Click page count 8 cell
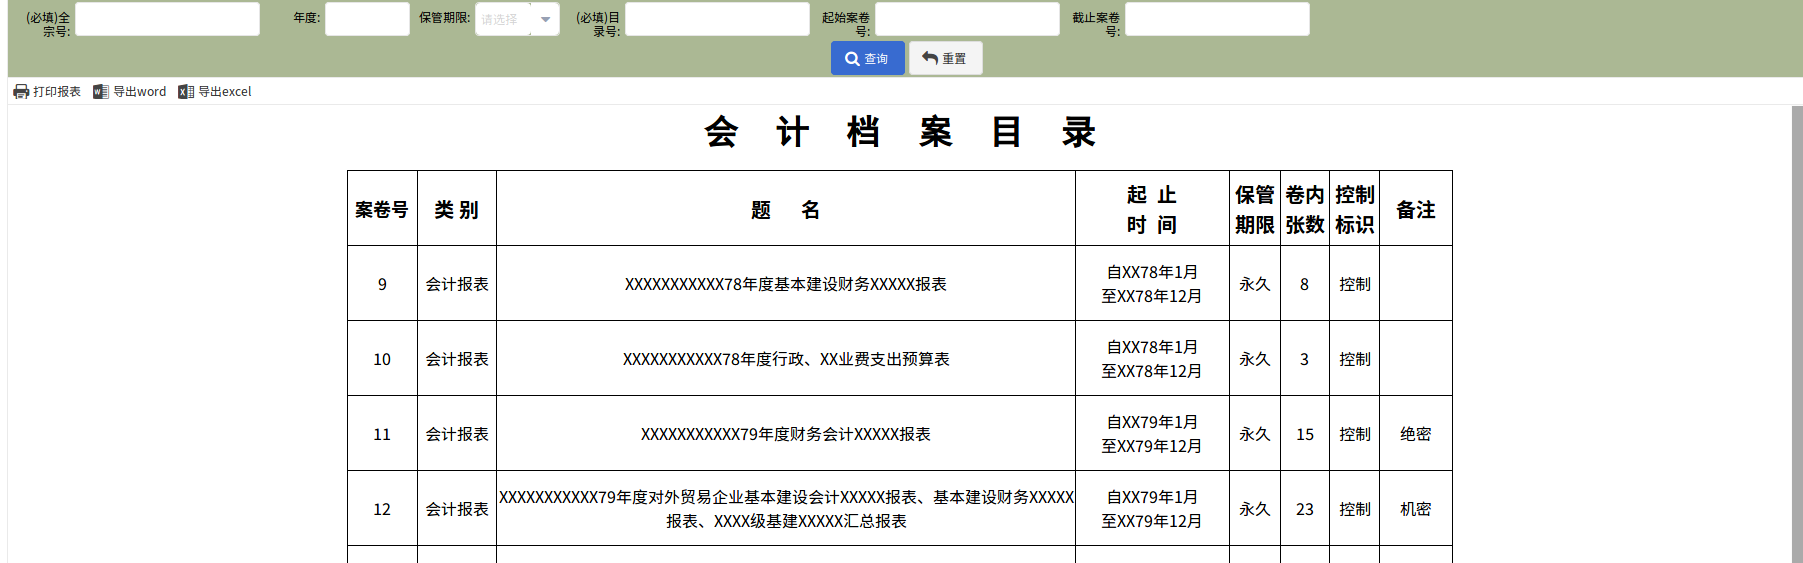 (1305, 284)
